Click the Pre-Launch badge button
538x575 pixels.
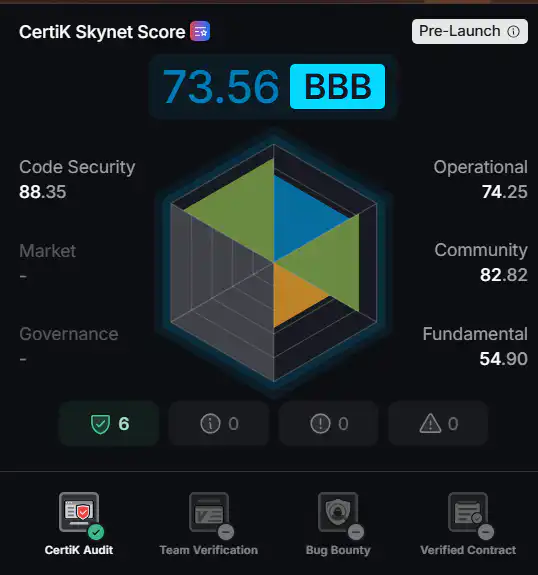[470, 32]
